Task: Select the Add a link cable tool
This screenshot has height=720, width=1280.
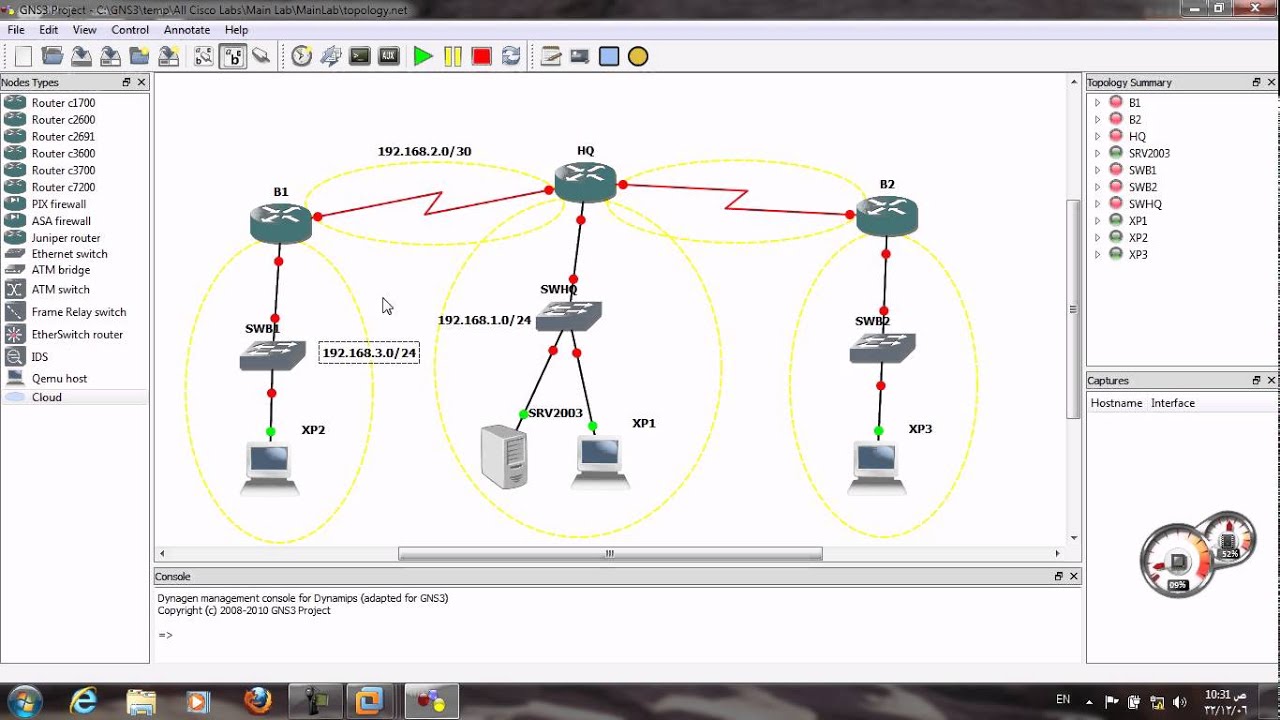Action: (x=261, y=56)
